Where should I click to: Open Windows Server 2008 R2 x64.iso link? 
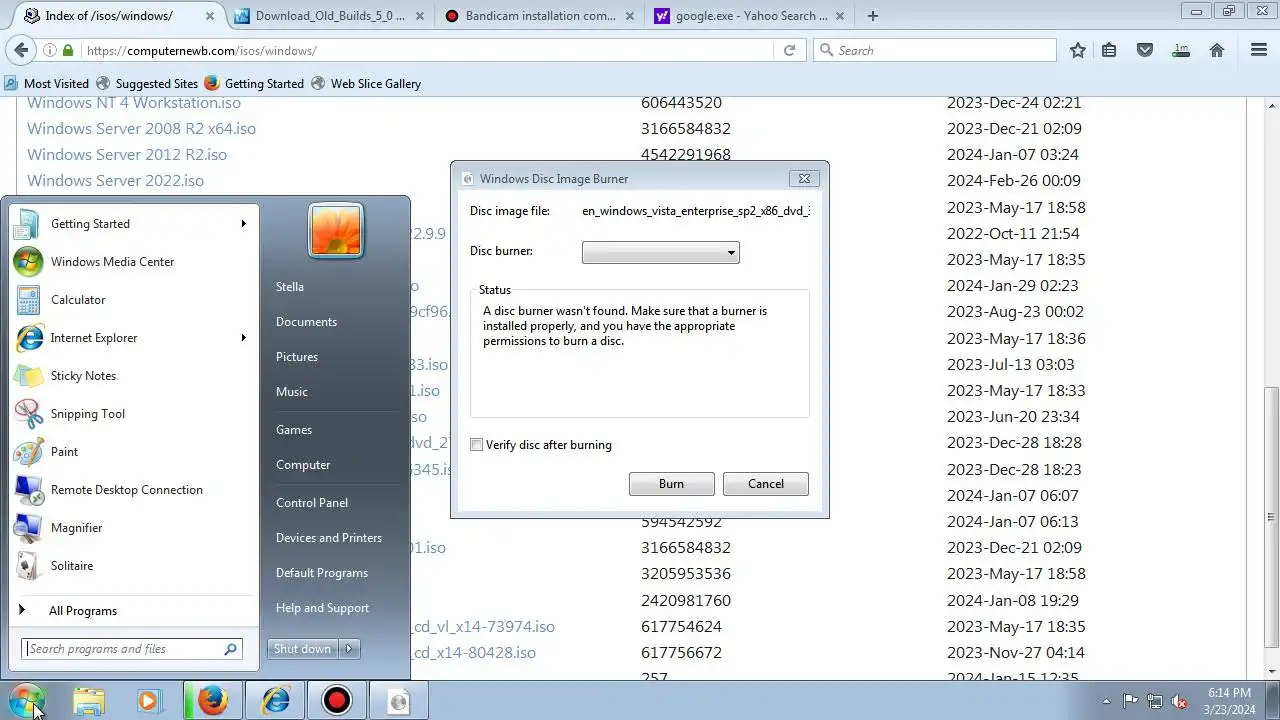click(x=141, y=129)
